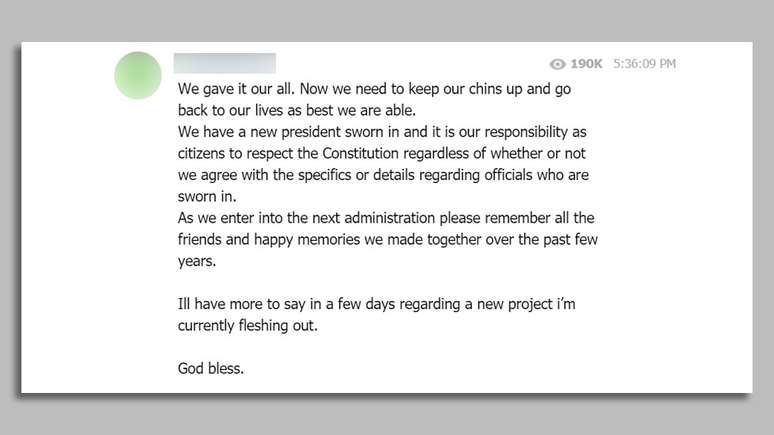Click the eye views icon
774x435 pixels.
coord(558,64)
